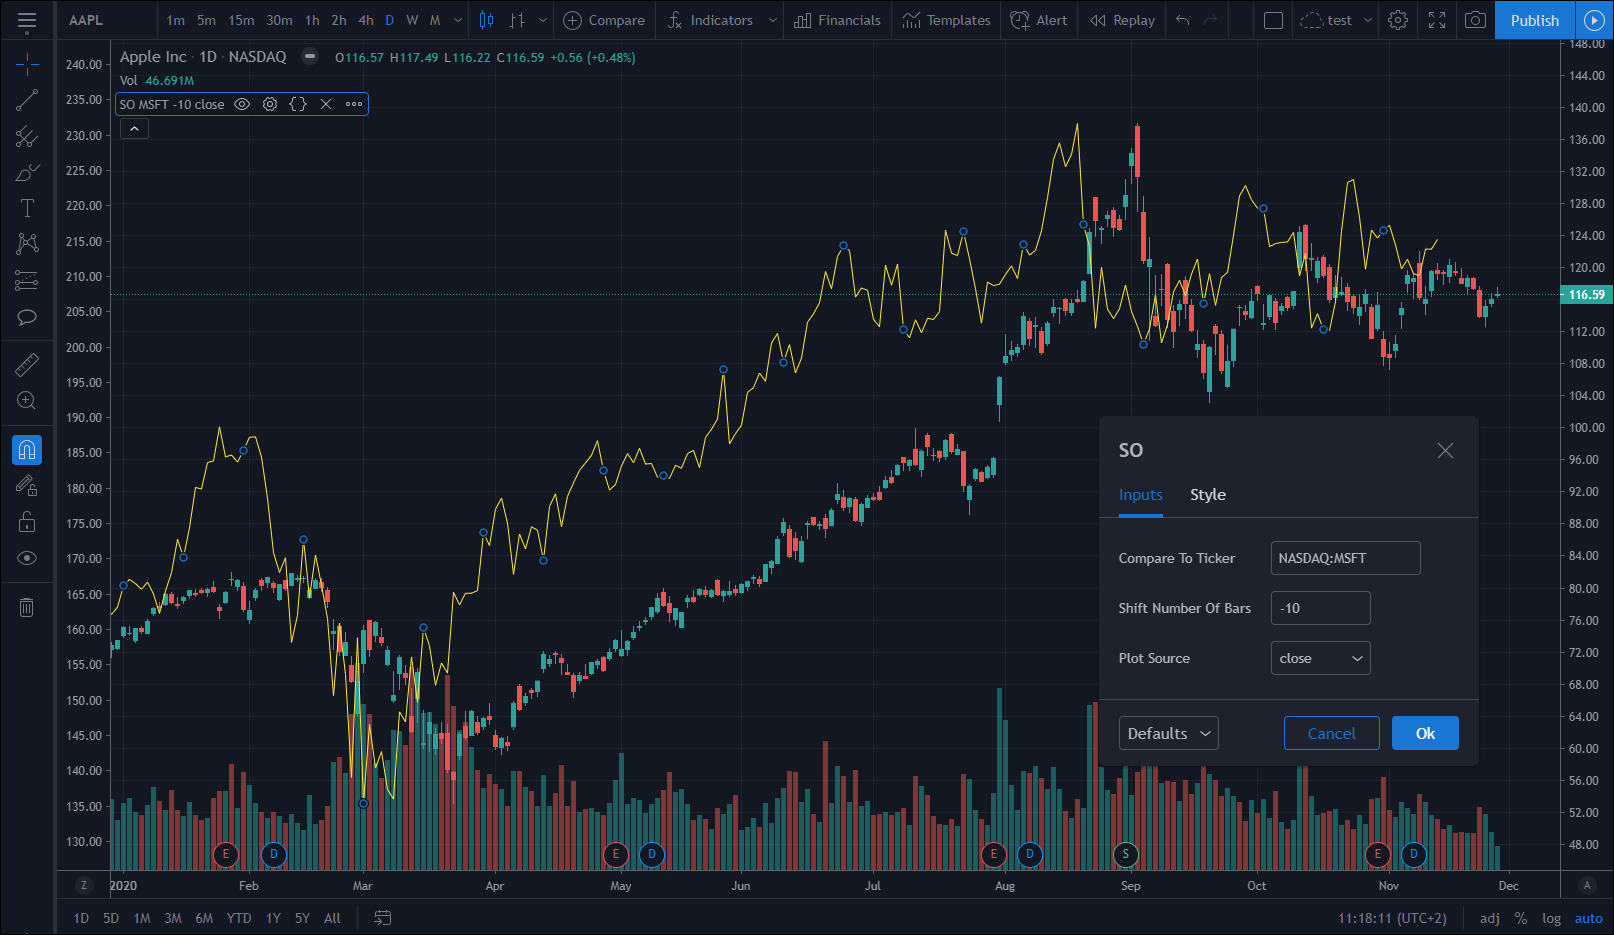
Task: Take a chart snapshot with camera icon
Action: (1475, 20)
